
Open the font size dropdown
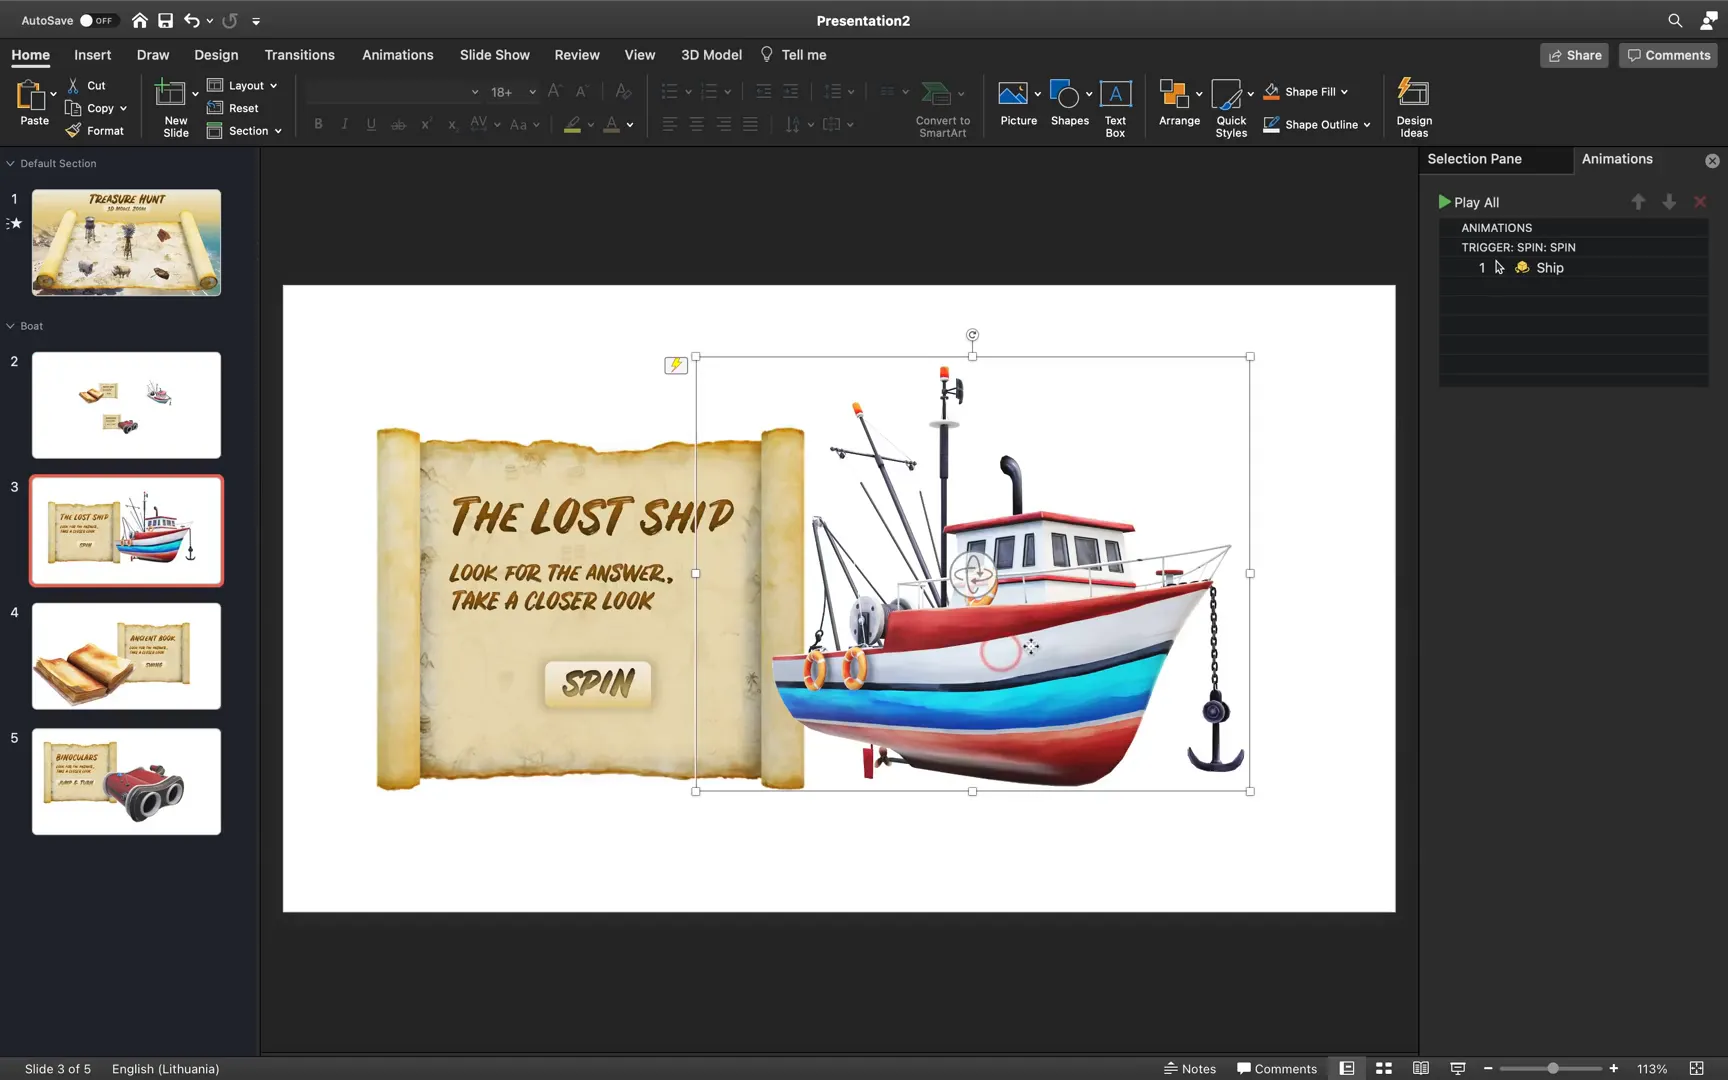pyautogui.click(x=532, y=92)
